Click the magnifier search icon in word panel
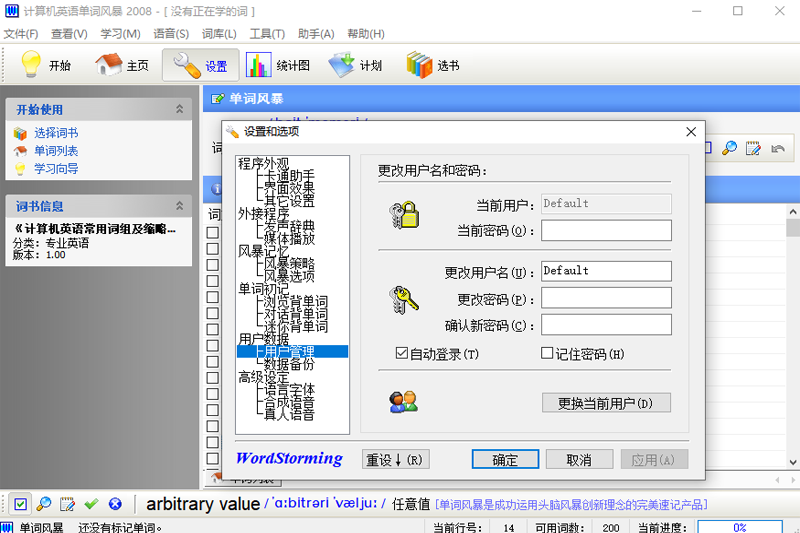Image resolution: width=800 pixels, height=533 pixels. [x=730, y=148]
